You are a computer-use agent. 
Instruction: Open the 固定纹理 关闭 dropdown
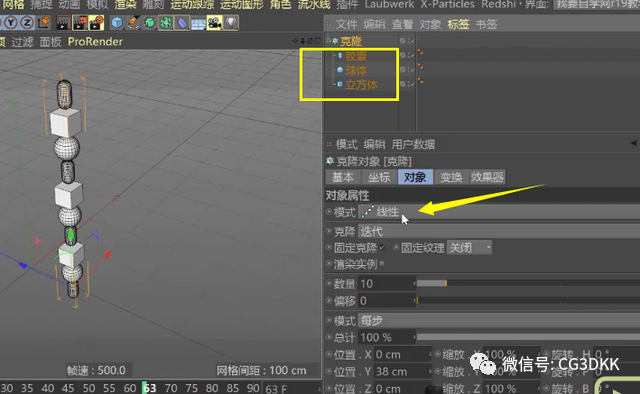pyautogui.click(x=469, y=247)
